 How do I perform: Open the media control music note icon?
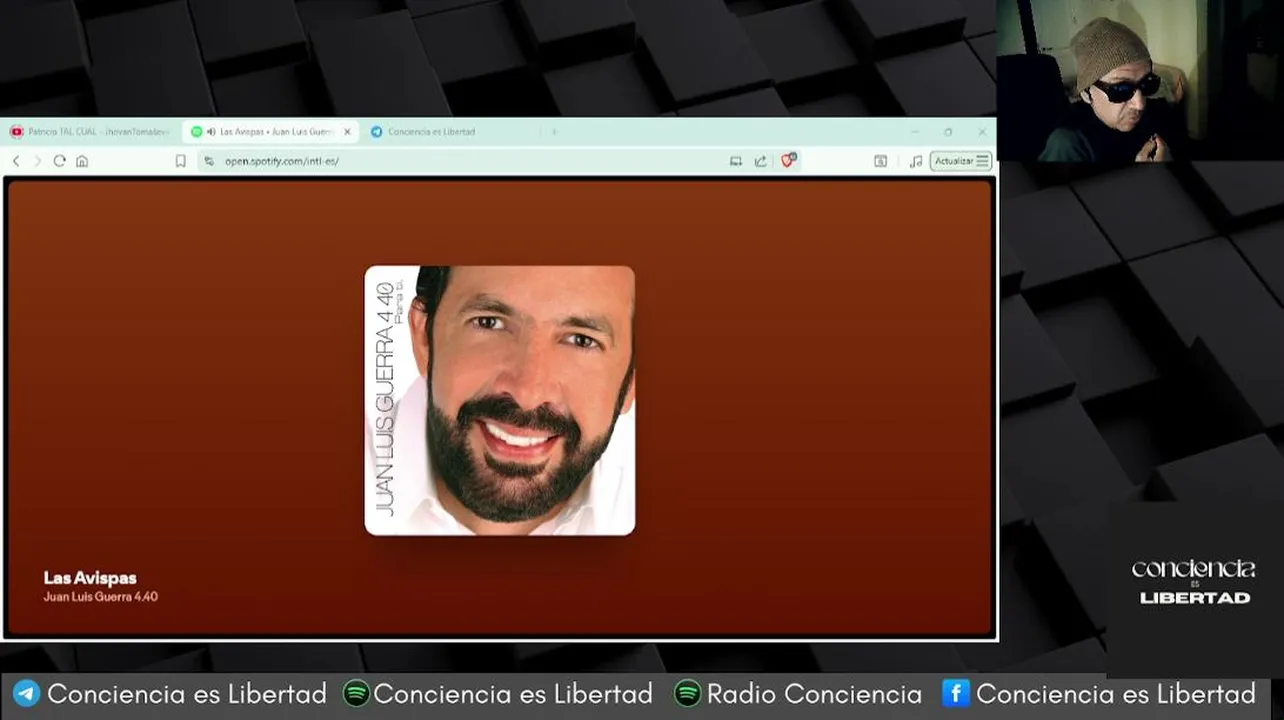coord(916,161)
